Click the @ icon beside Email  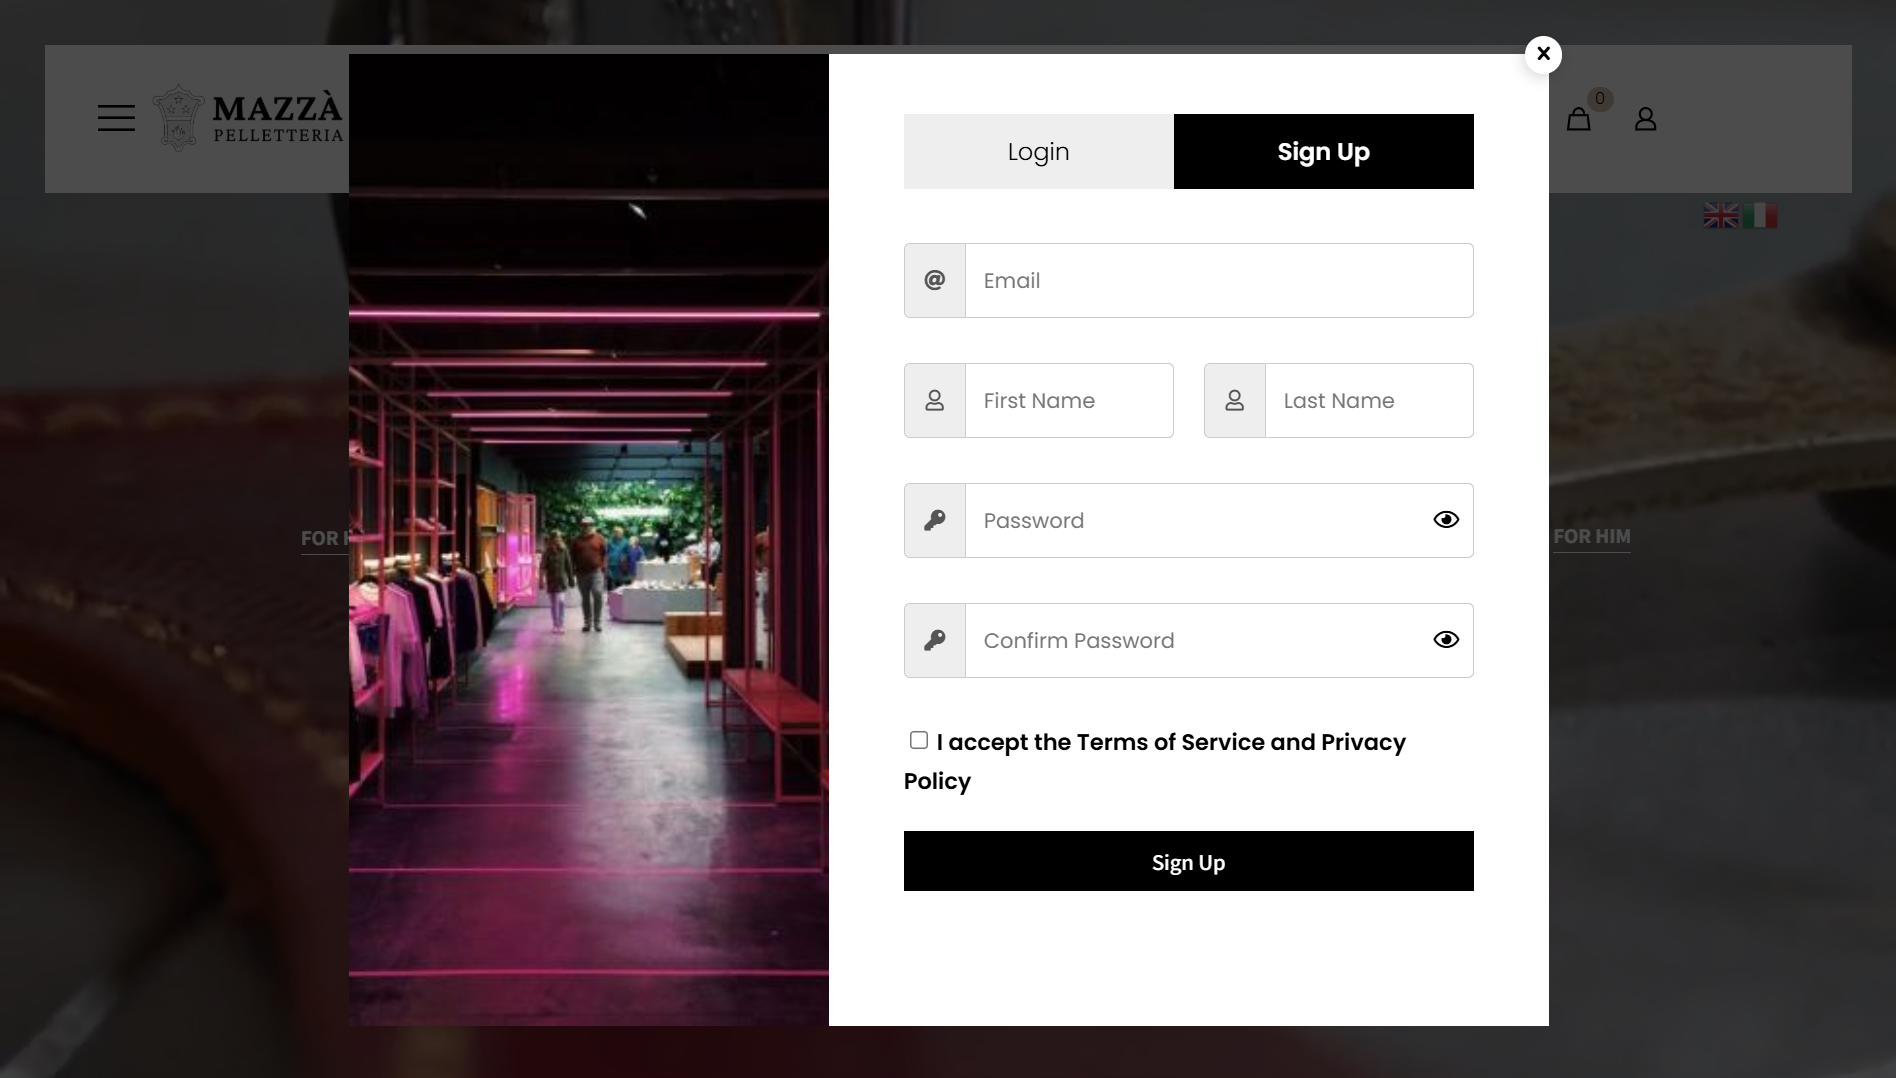coord(934,280)
